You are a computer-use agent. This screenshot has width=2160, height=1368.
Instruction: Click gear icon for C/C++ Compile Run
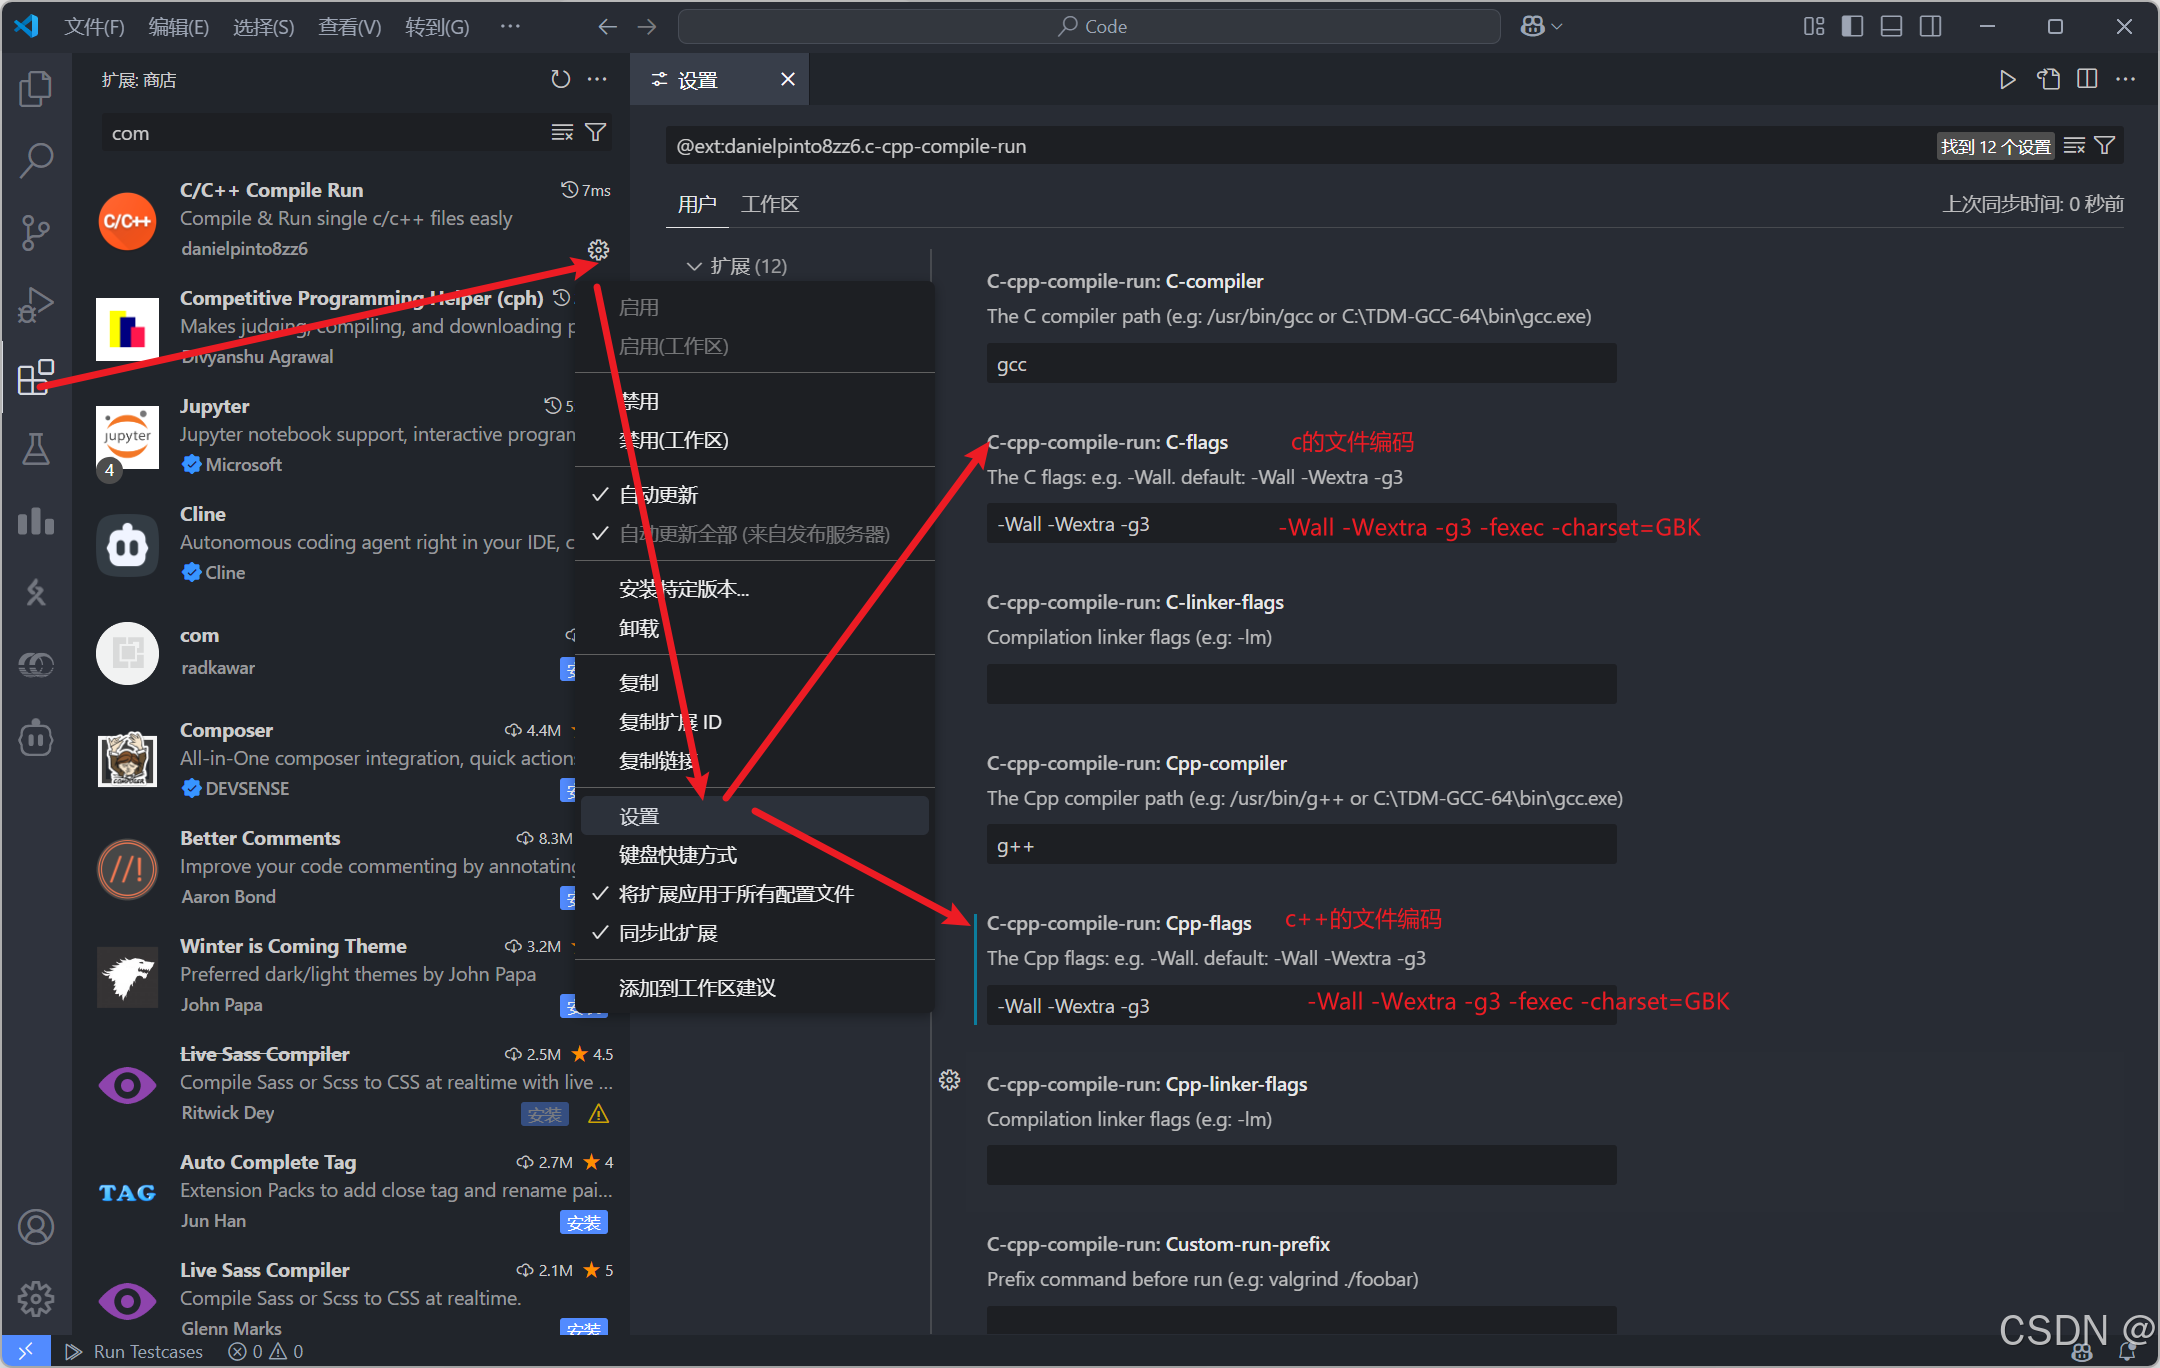click(x=598, y=250)
